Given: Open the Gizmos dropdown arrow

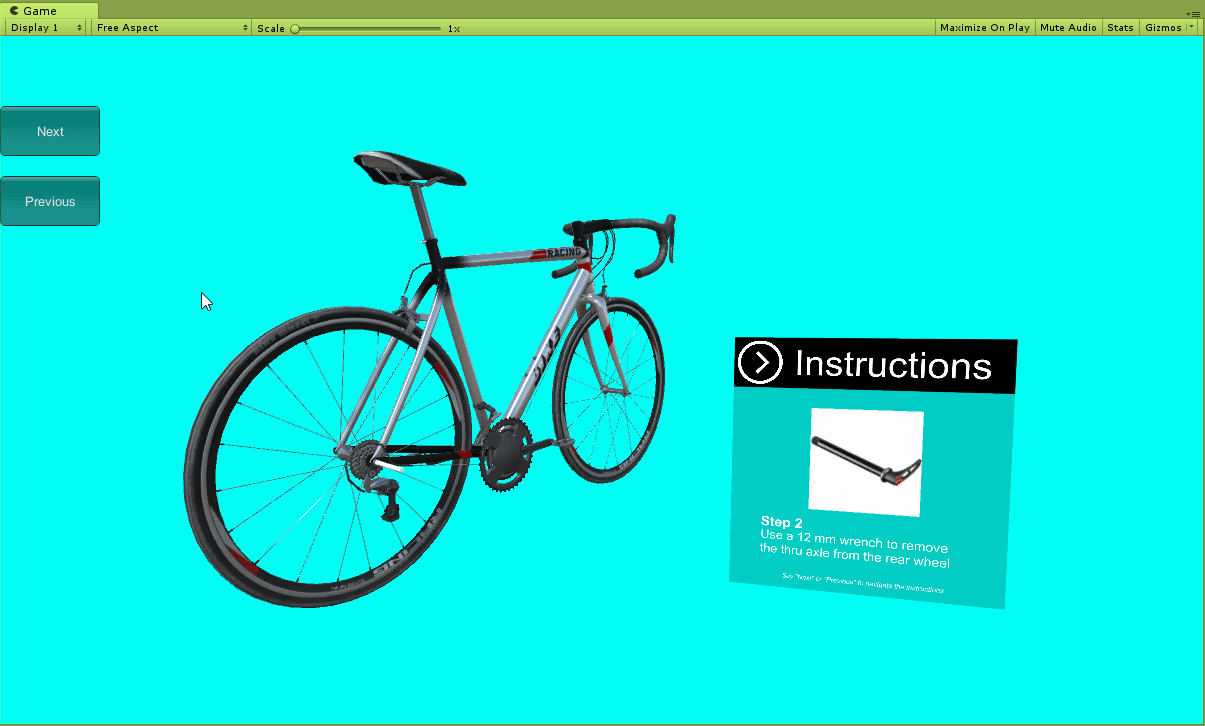Looking at the screenshot, I should [1191, 28].
